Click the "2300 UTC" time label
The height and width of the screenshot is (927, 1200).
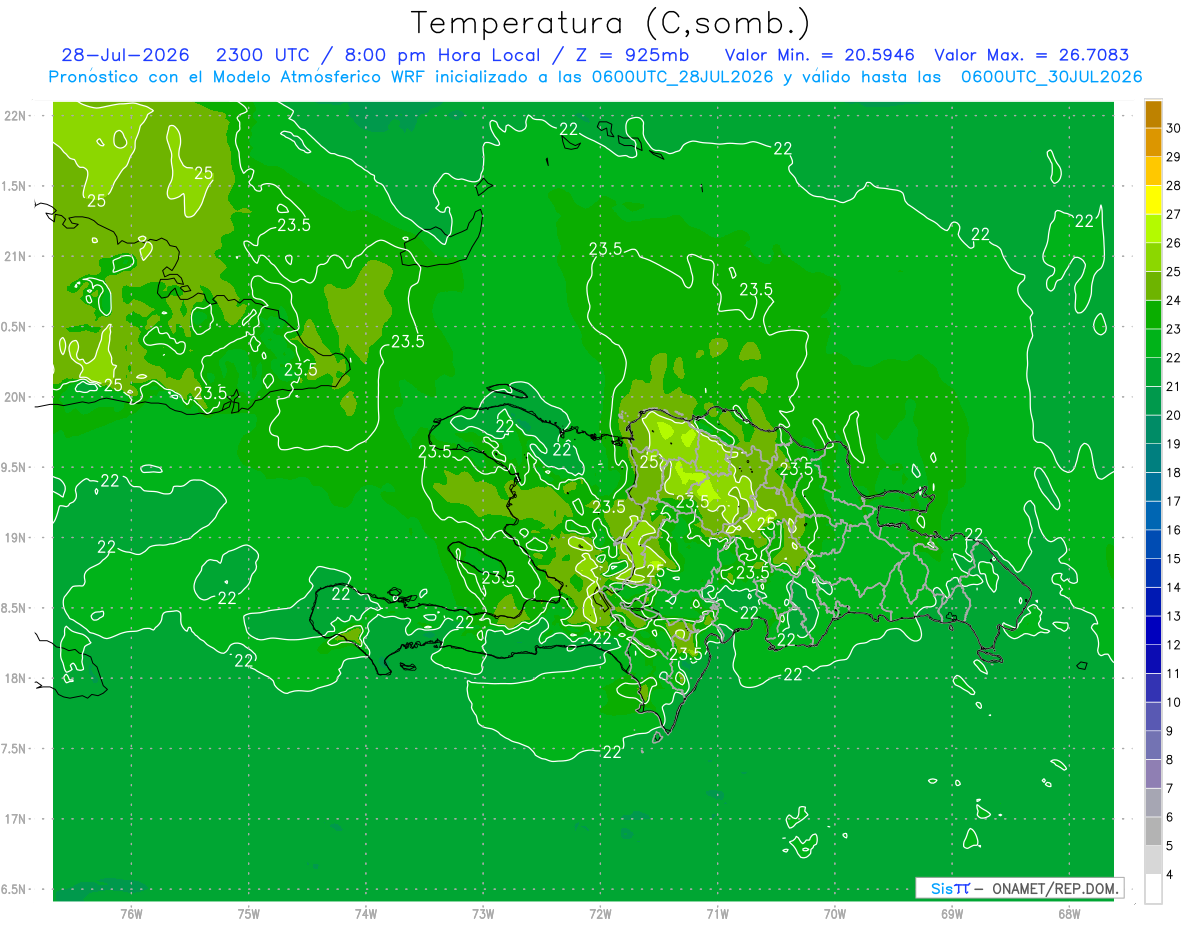click(x=265, y=56)
